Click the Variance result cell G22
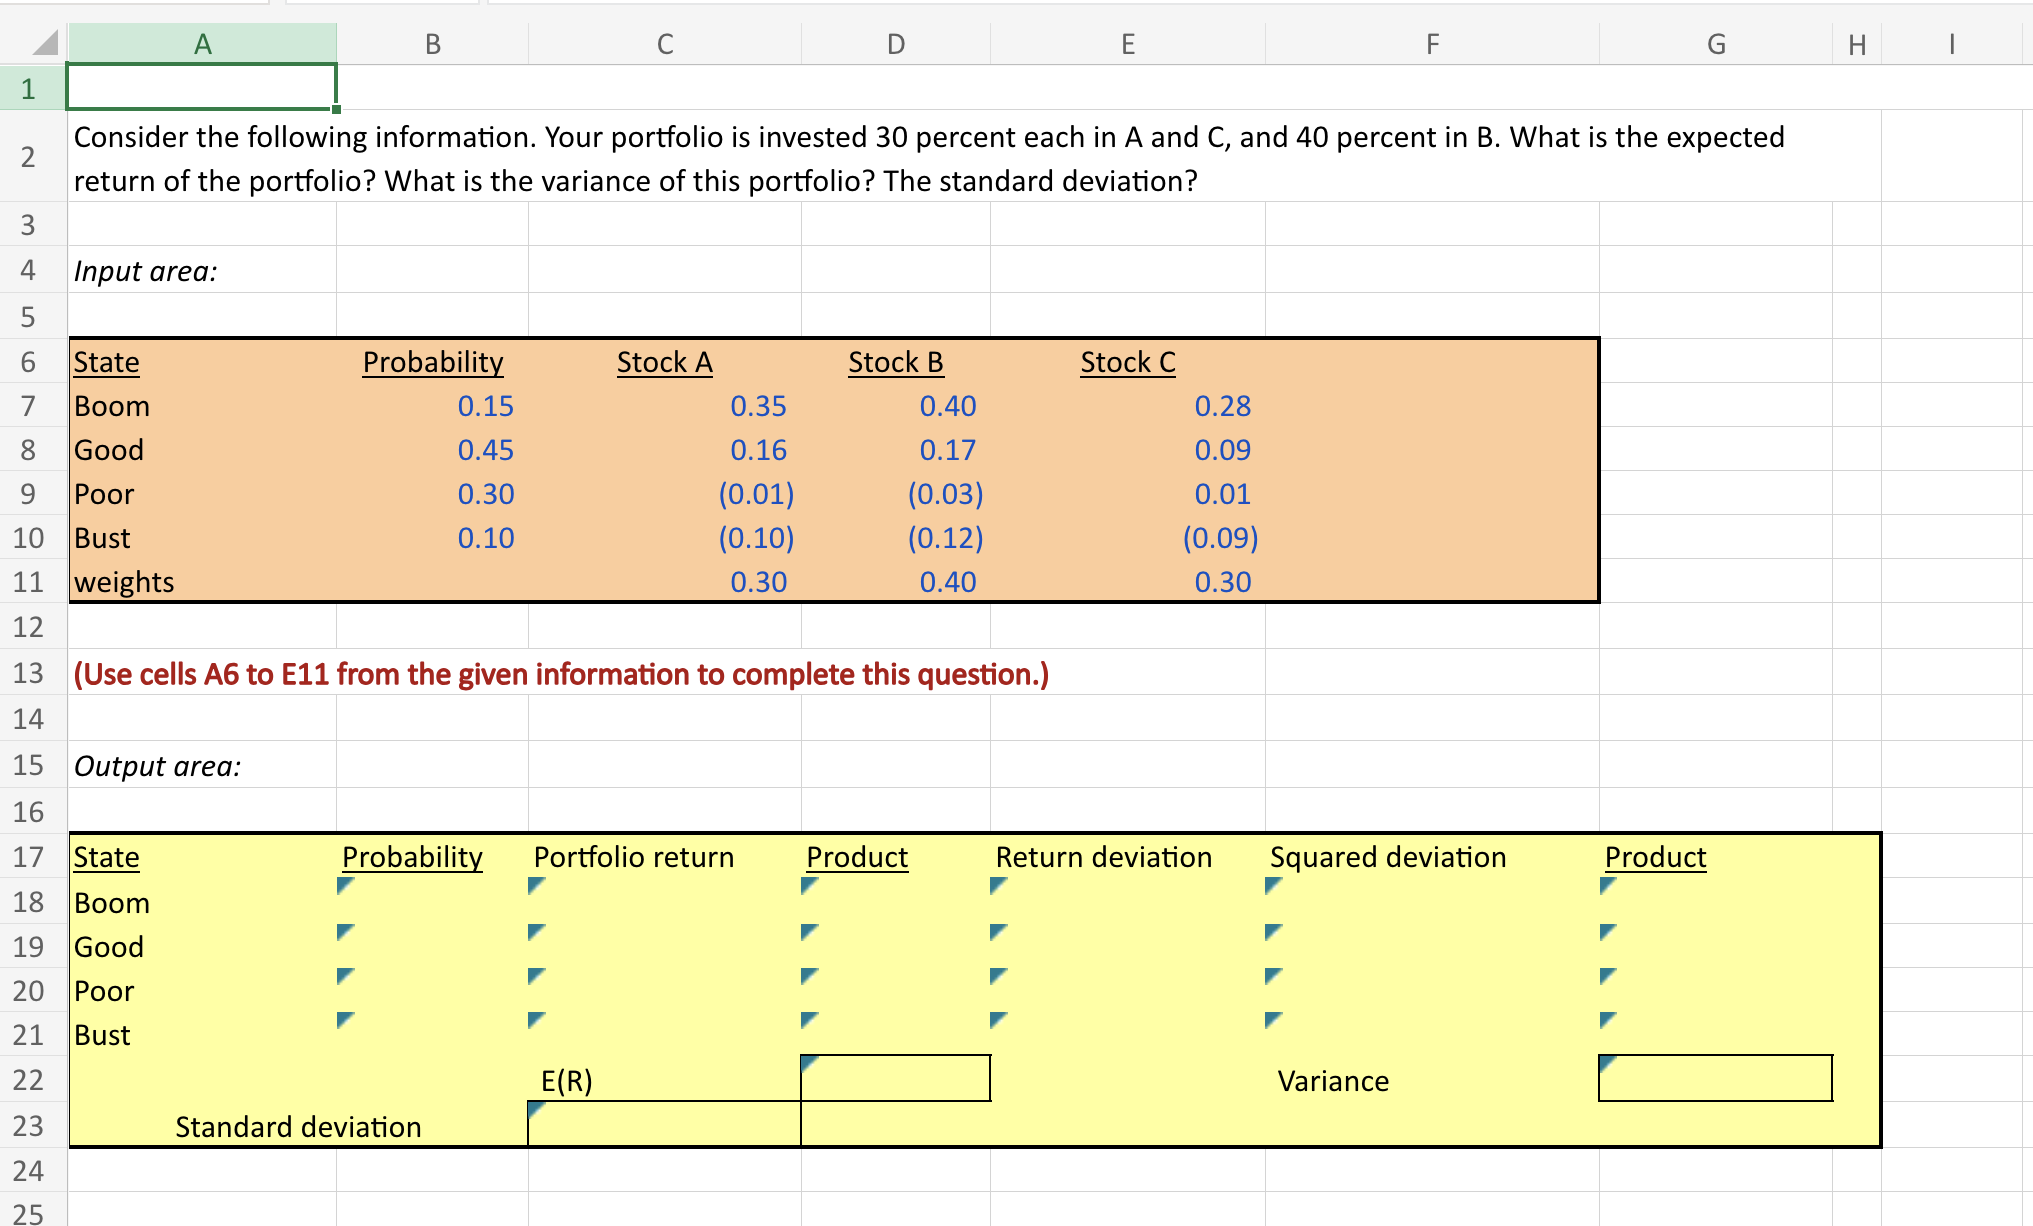 pos(1714,1079)
